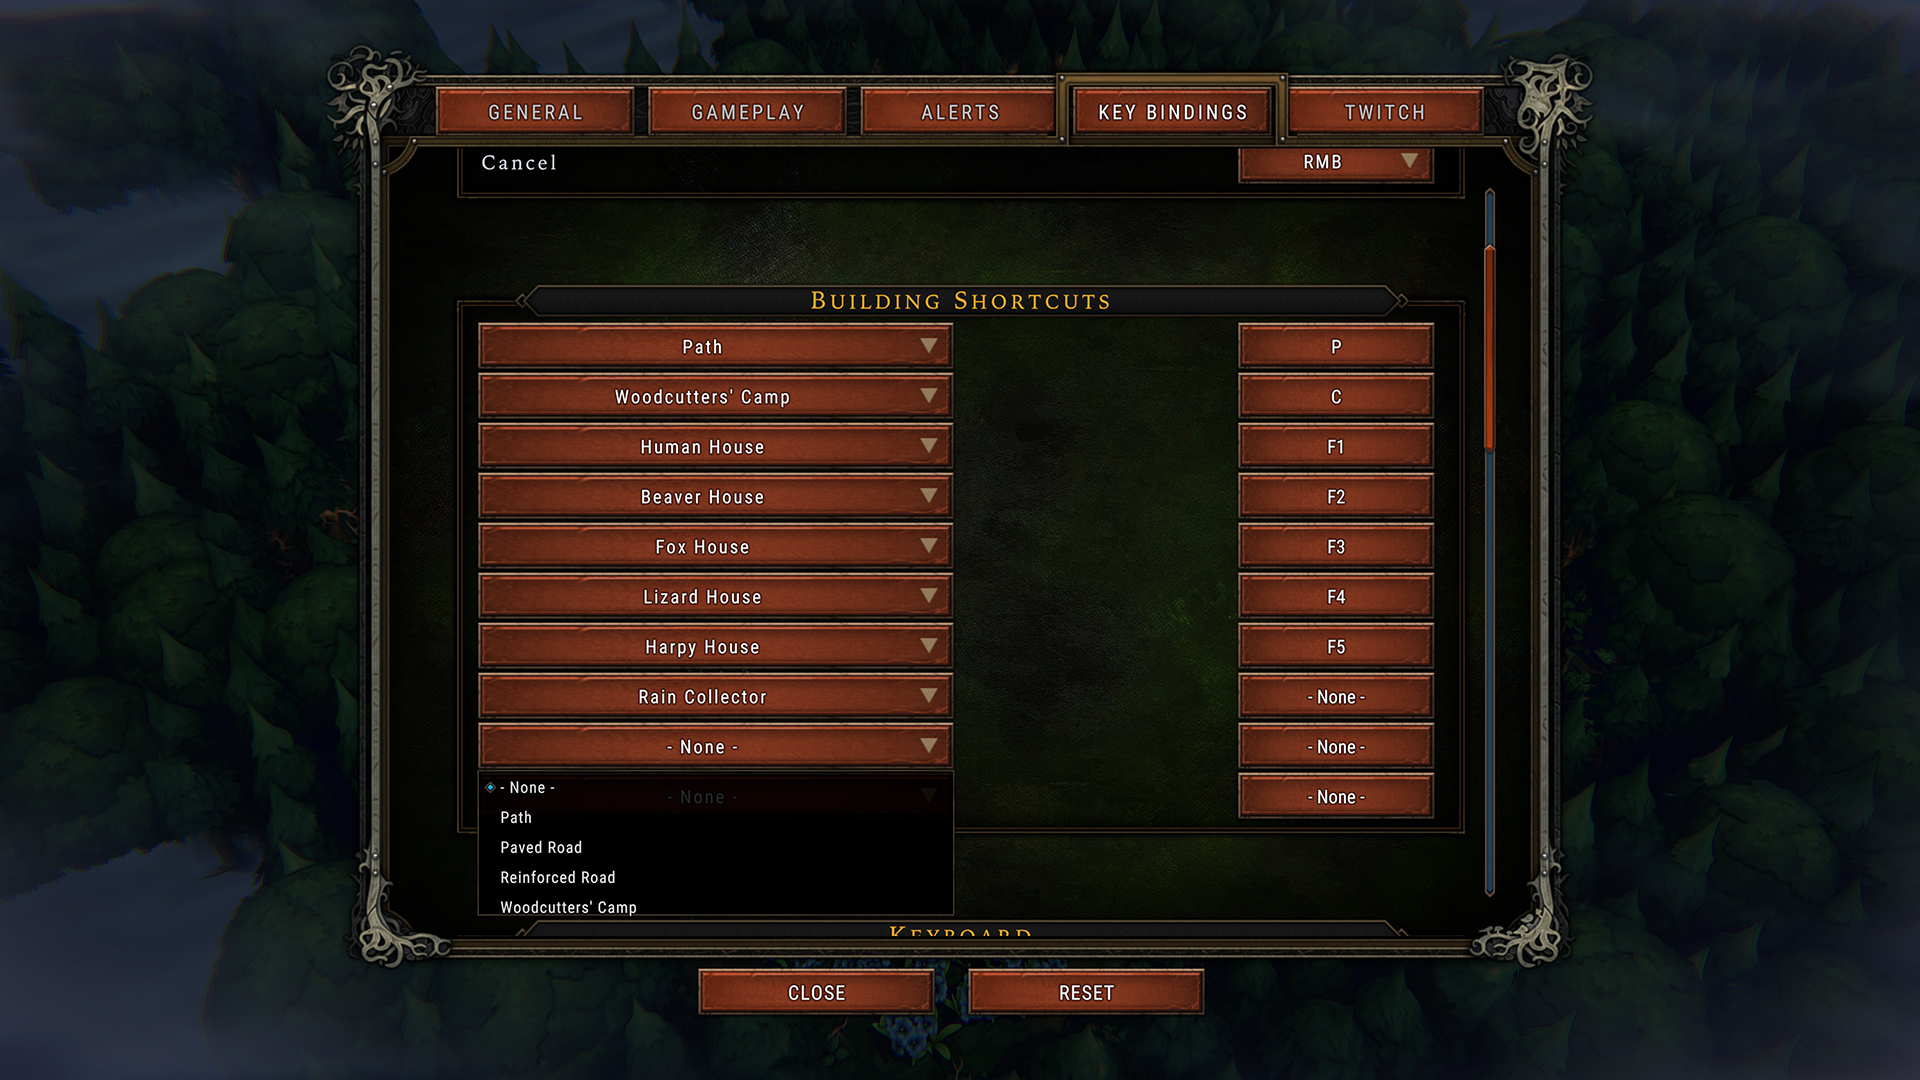1920x1080 pixels.
Task: Select Paved Road from dropdown options
Action: (542, 847)
